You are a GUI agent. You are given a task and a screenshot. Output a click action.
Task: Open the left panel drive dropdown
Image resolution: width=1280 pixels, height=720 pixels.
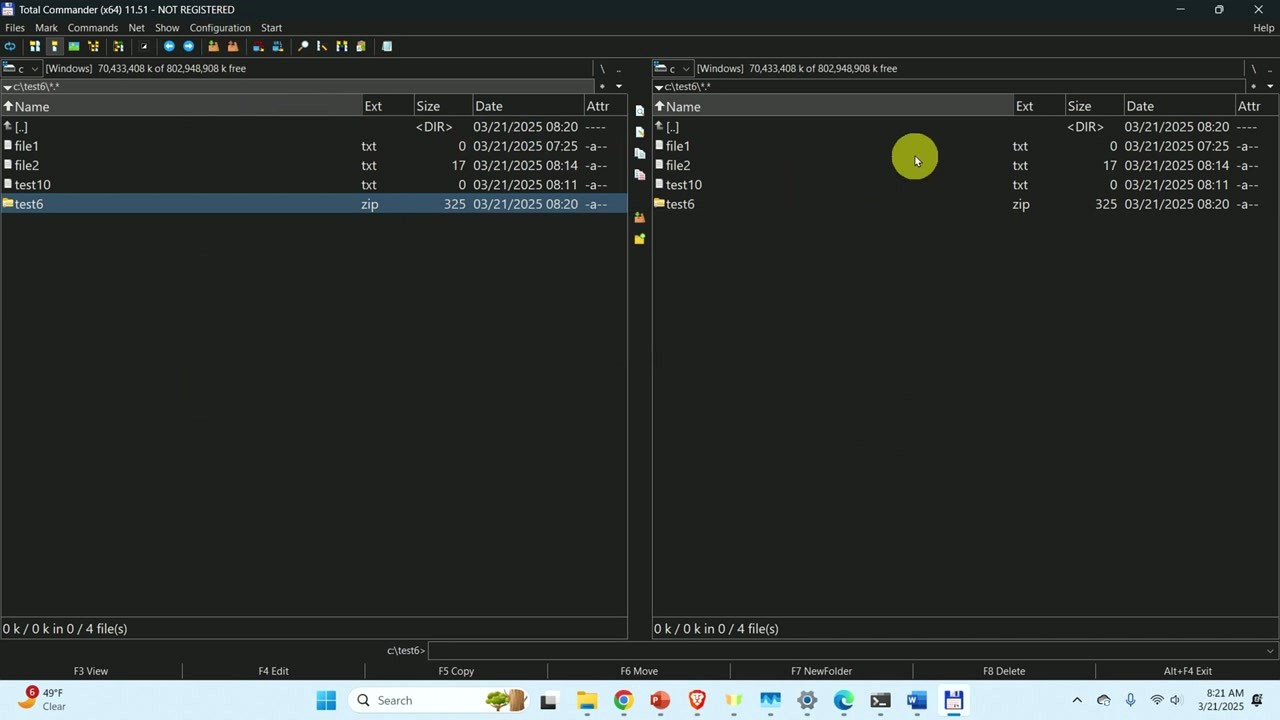(x=37, y=68)
